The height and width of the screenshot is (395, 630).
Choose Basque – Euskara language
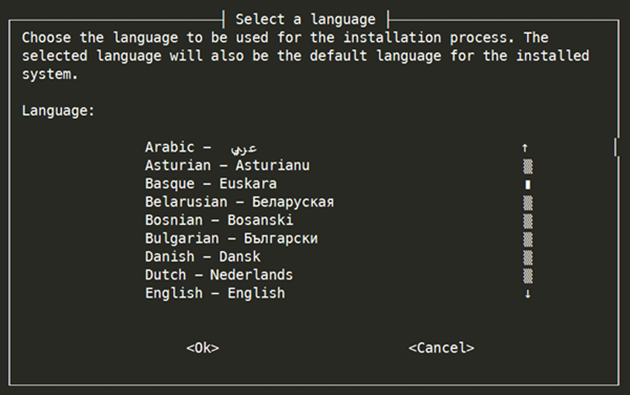(x=211, y=184)
